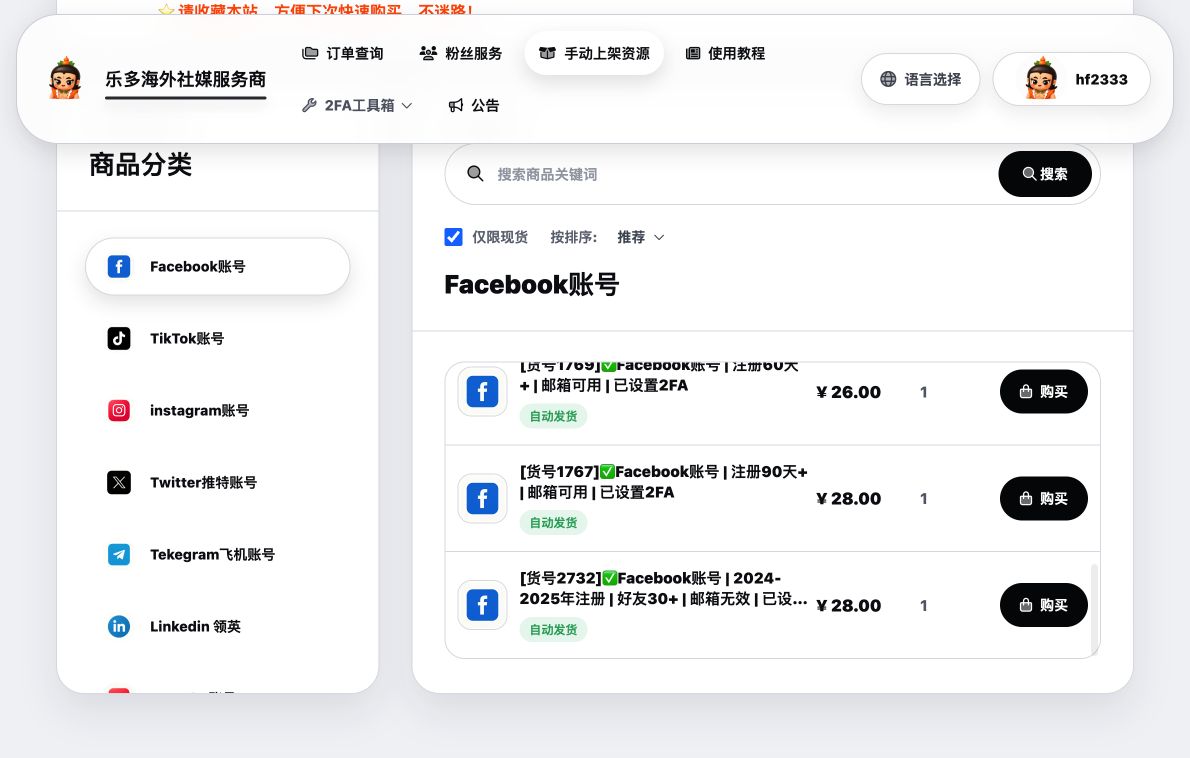Screen dimensions: 1190x758
Task: Click 自动发货 tag on 货号1767
Action: [x=553, y=523]
